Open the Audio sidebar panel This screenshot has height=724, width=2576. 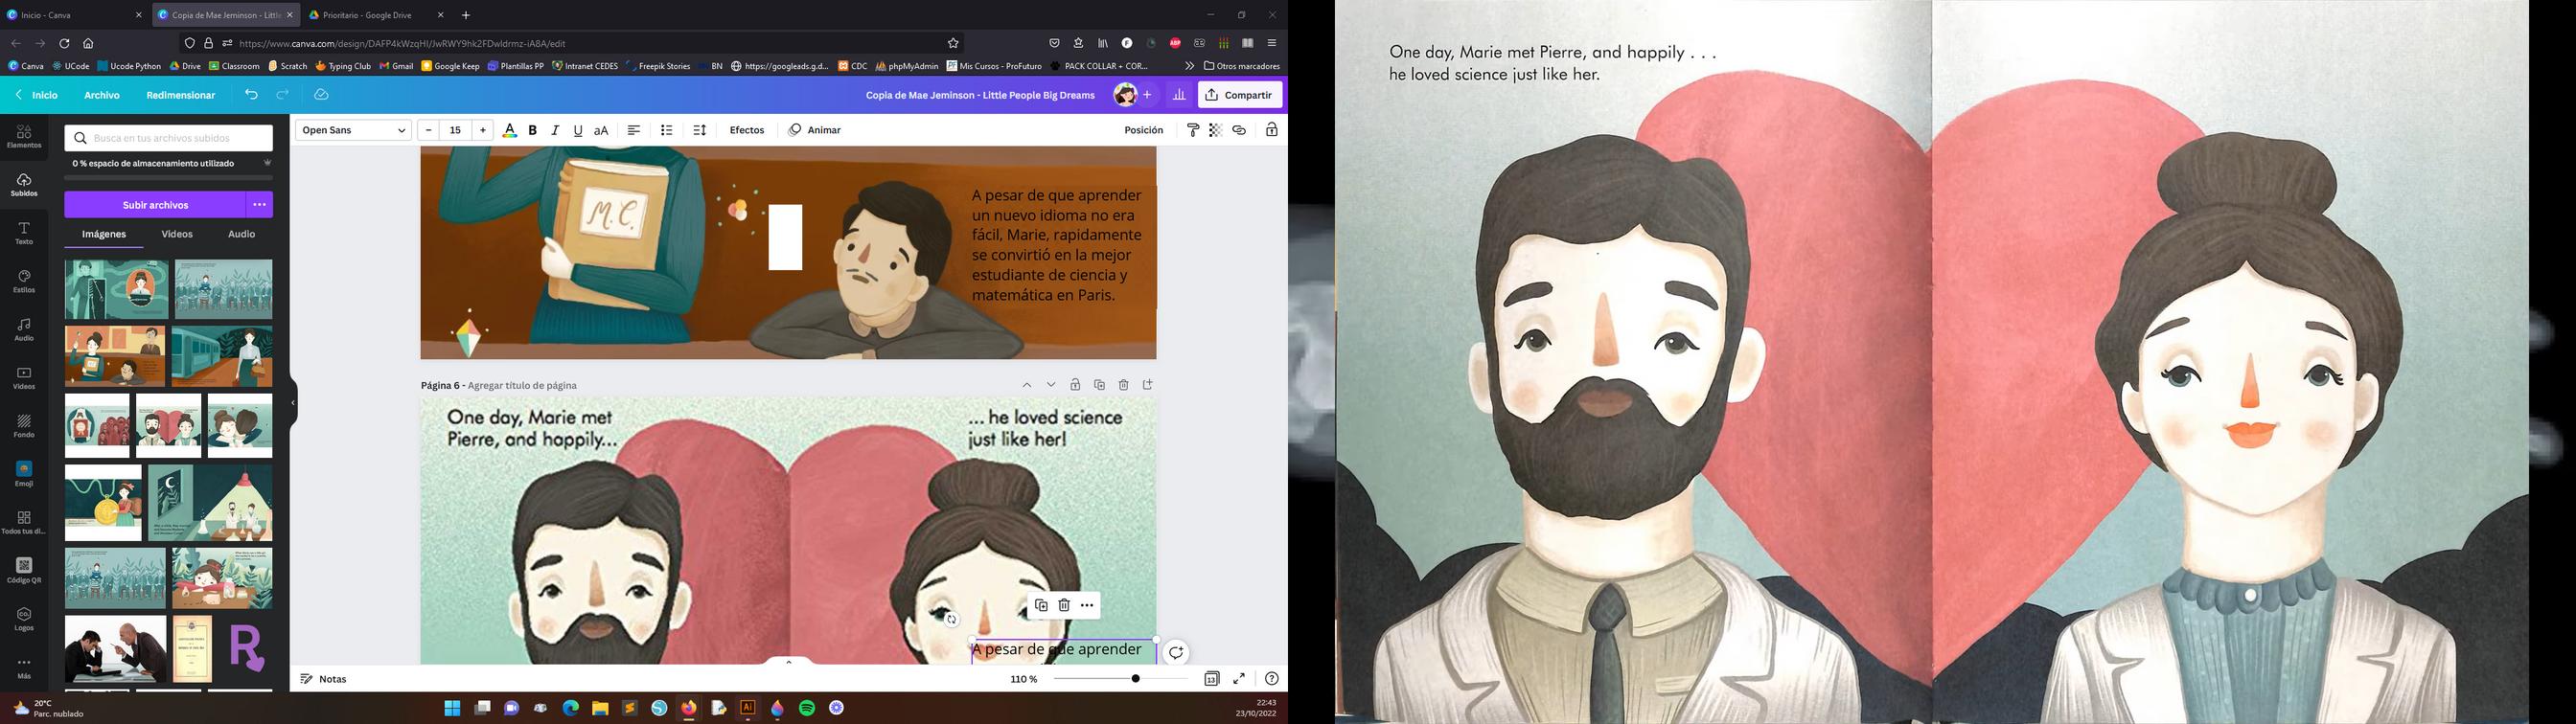pos(24,329)
